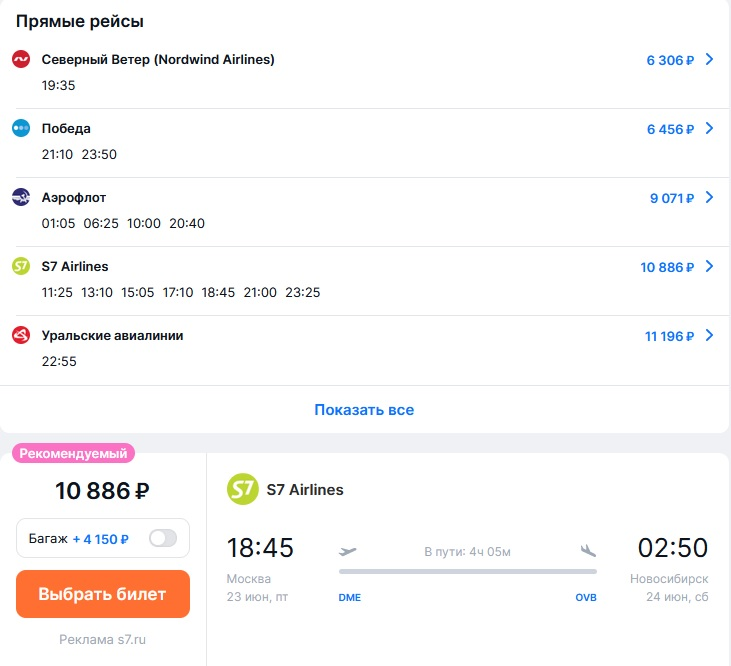The height and width of the screenshot is (666, 731).
Task: Click the Рекомендуемый pink badge
Action: (x=73, y=453)
